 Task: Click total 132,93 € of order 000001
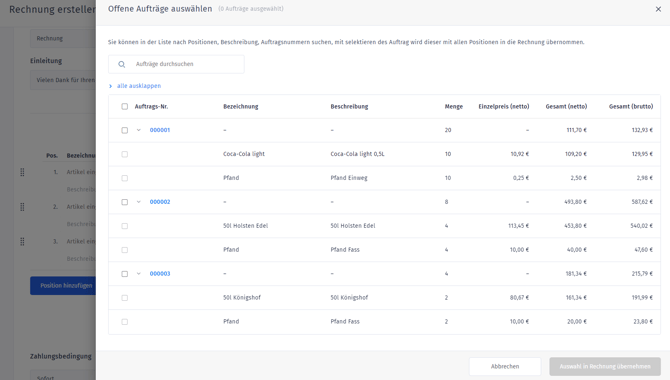(x=642, y=130)
